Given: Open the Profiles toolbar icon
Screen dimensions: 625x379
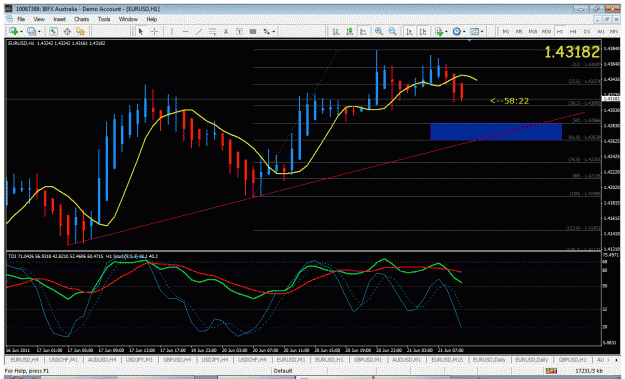Looking at the screenshot, I should [31, 31].
